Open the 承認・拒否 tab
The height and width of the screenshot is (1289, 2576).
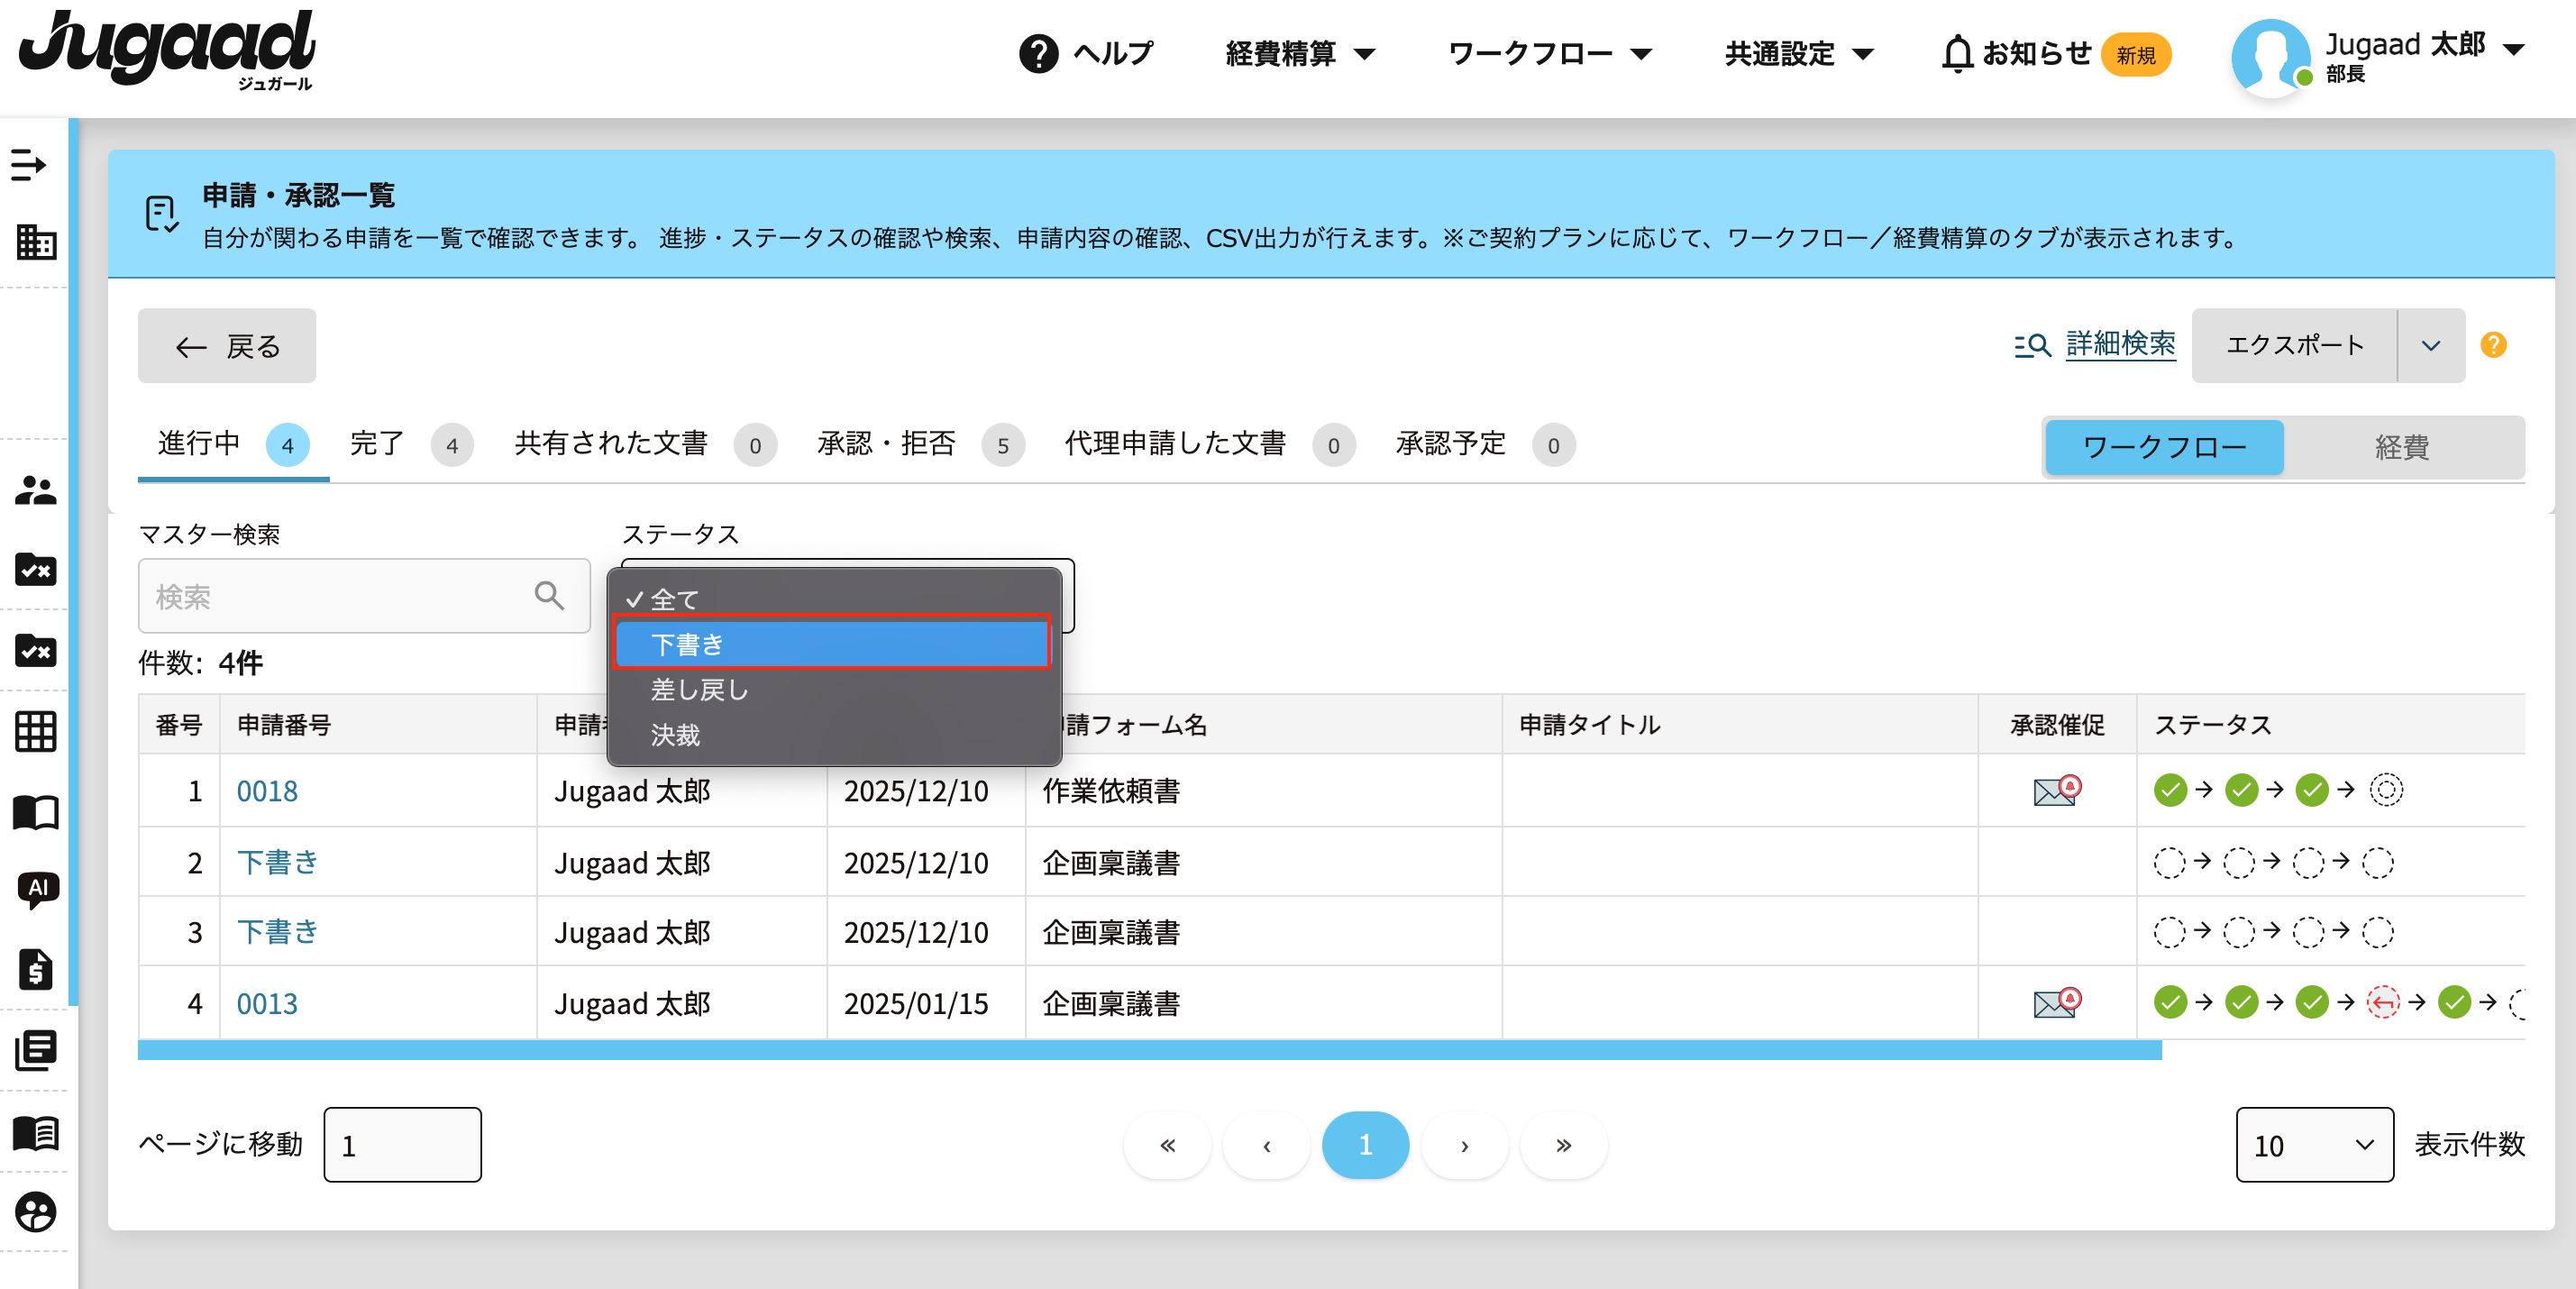(x=886, y=444)
